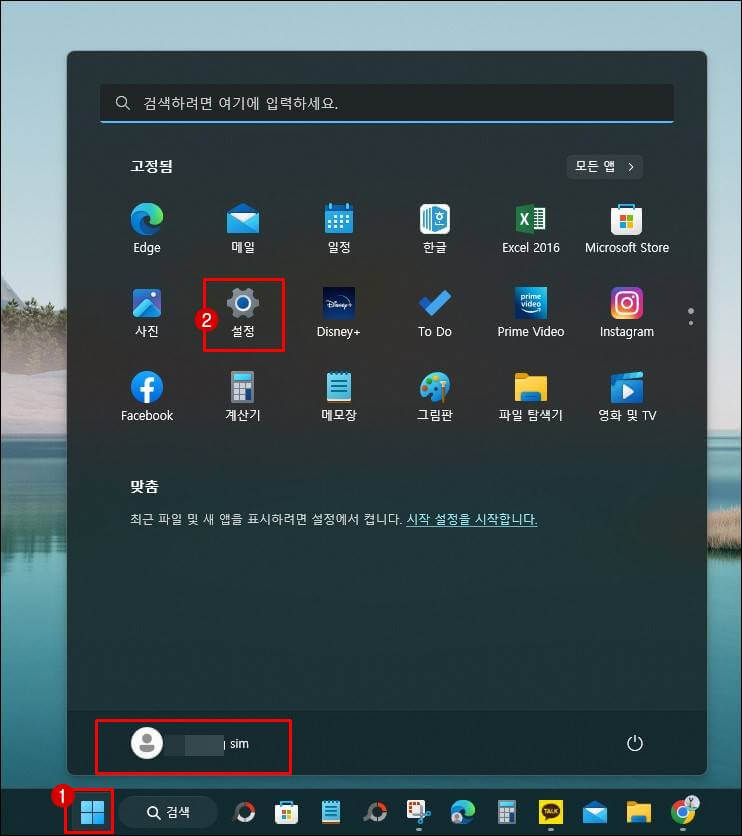
Task: Open the To Do app
Action: (x=434, y=312)
